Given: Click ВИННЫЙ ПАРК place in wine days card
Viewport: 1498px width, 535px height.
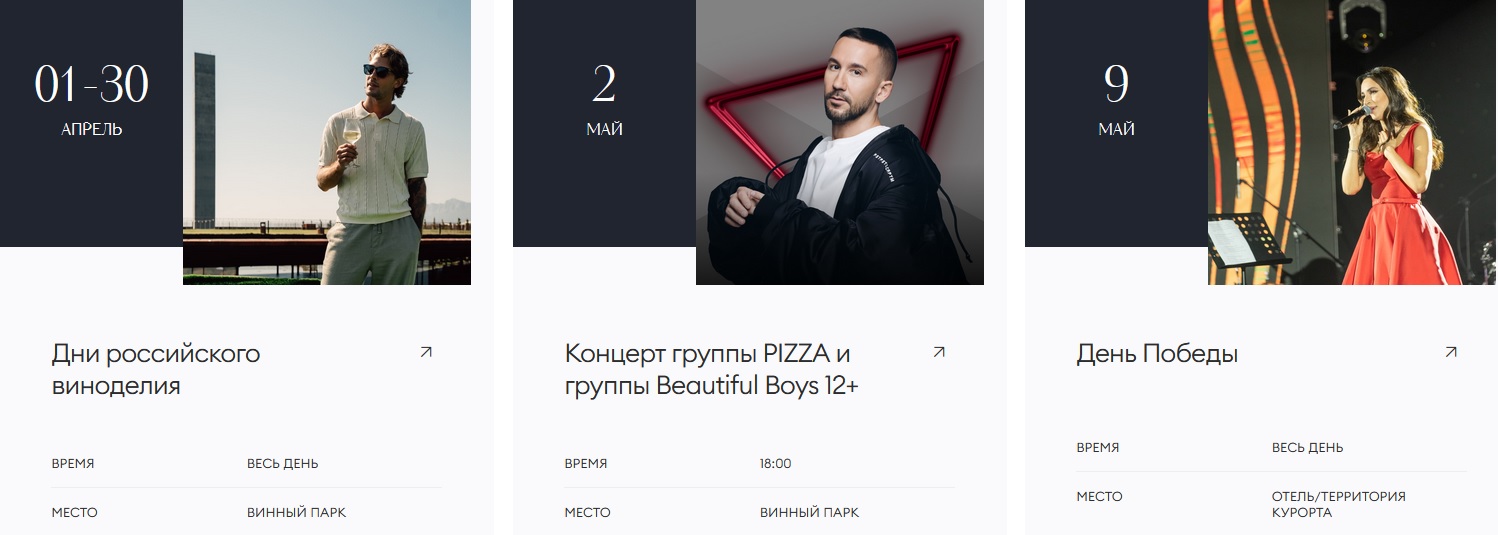Looking at the screenshot, I should pos(296,513).
